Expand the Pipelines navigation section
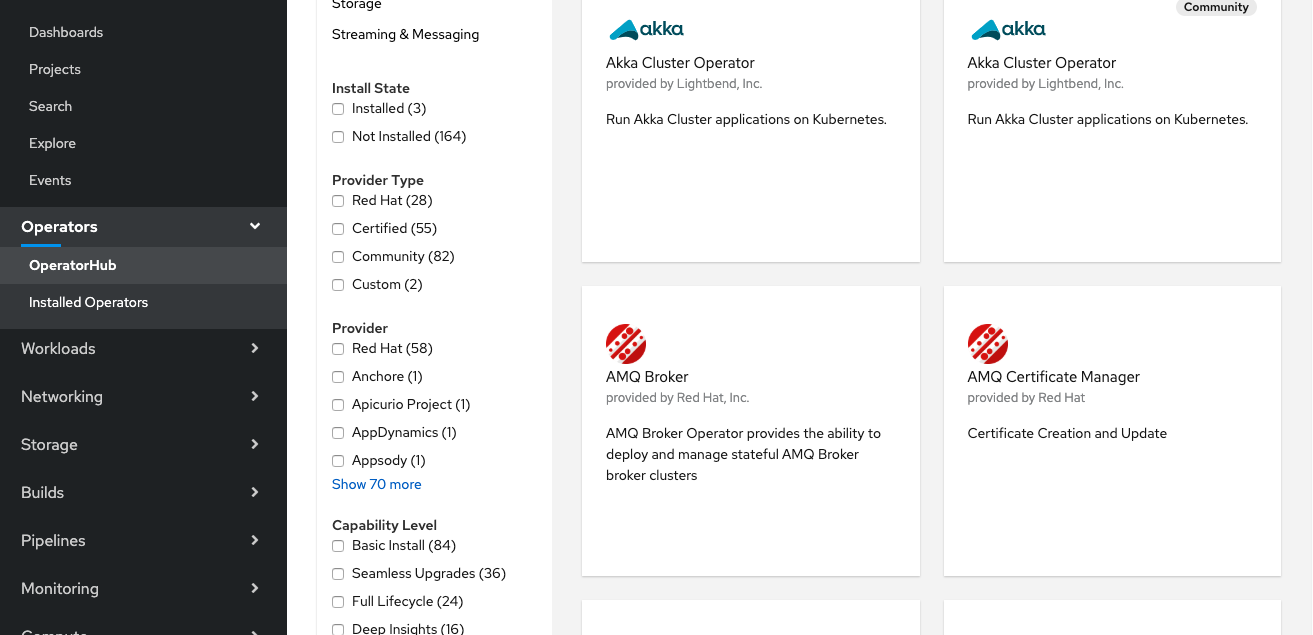The height and width of the screenshot is (635, 1313). [143, 541]
